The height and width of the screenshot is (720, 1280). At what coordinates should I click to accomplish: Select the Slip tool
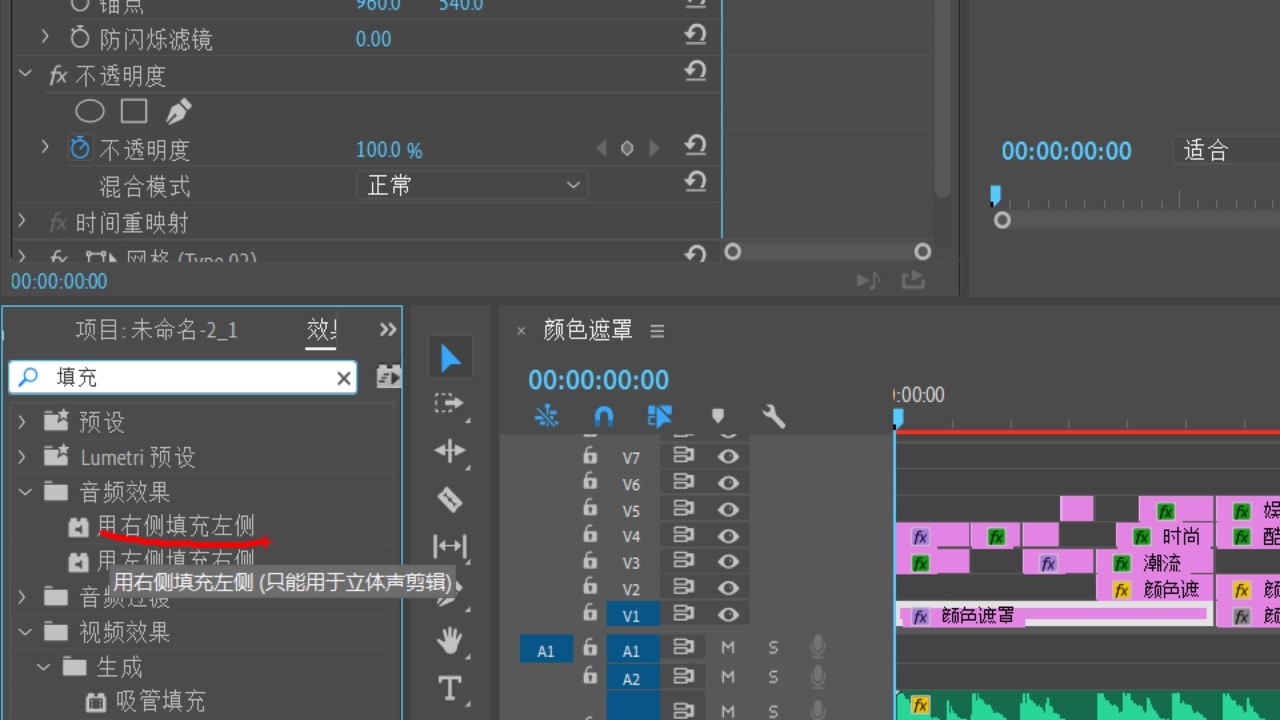(x=449, y=546)
